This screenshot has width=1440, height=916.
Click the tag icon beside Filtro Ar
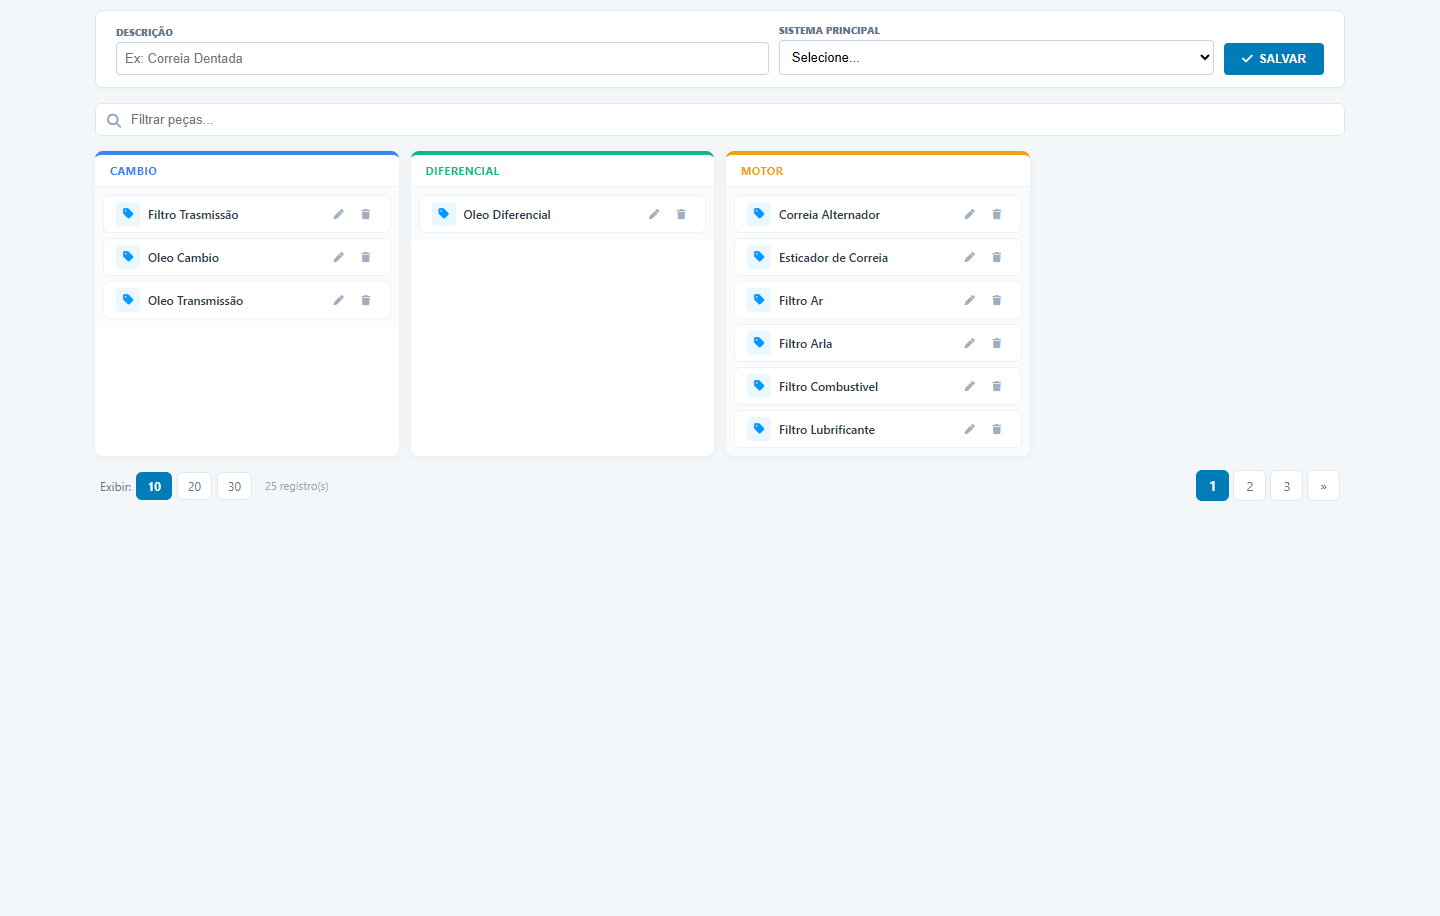coord(759,300)
